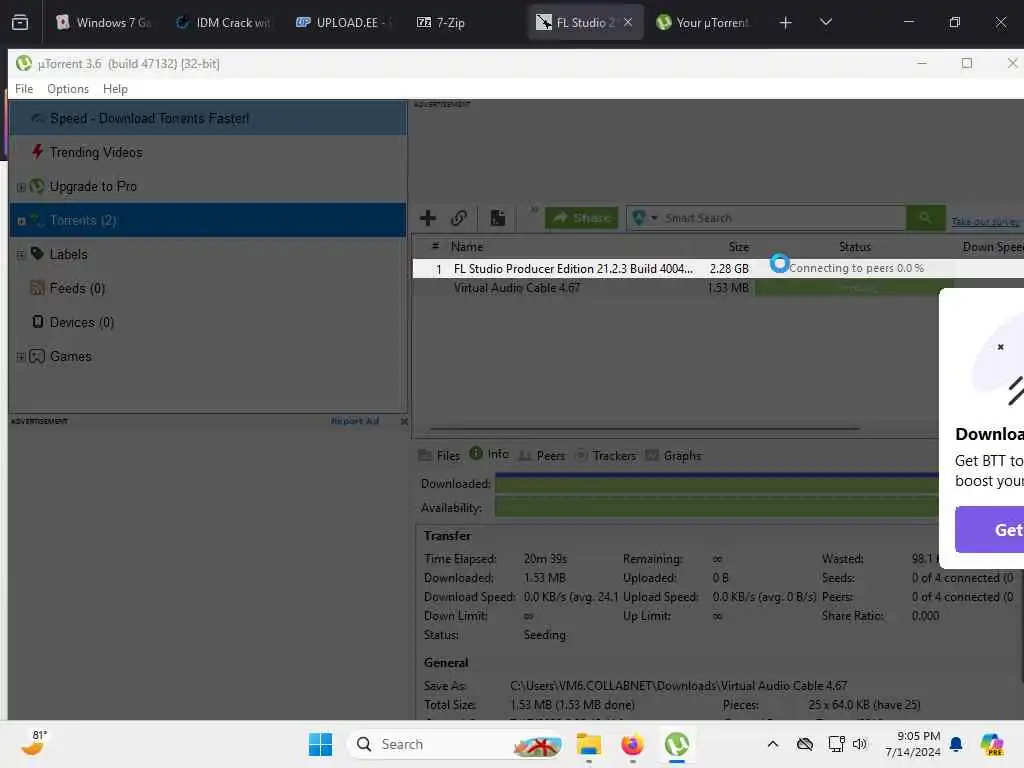Select Feeds (0) in sidebar
The width and height of the screenshot is (1024, 768).
tap(77, 288)
